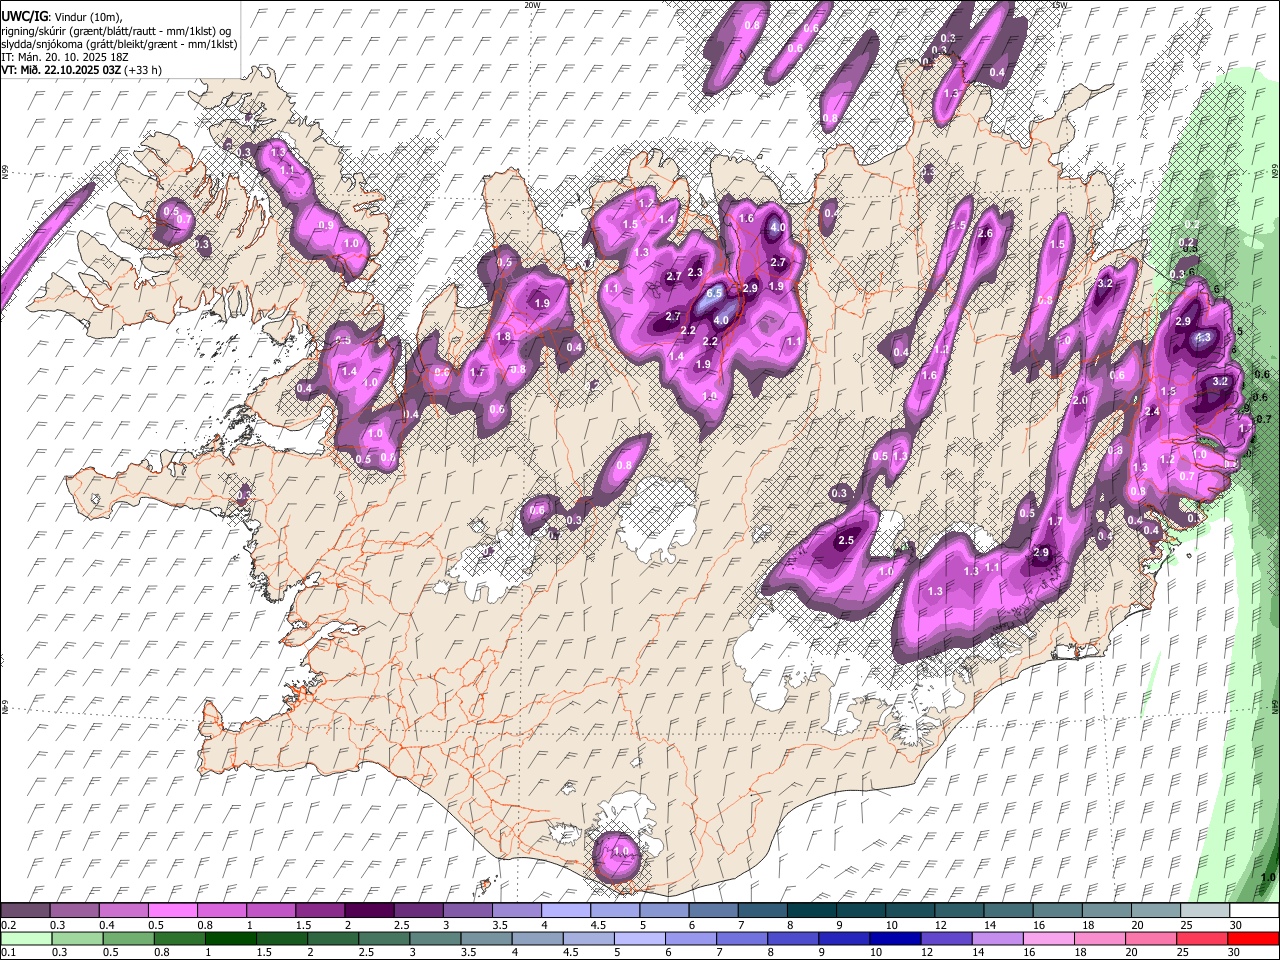Click the darkest purple 2–2.5 snow legend swatch
The width and height of the screenshot is (1280, 960).
(369, 911)
